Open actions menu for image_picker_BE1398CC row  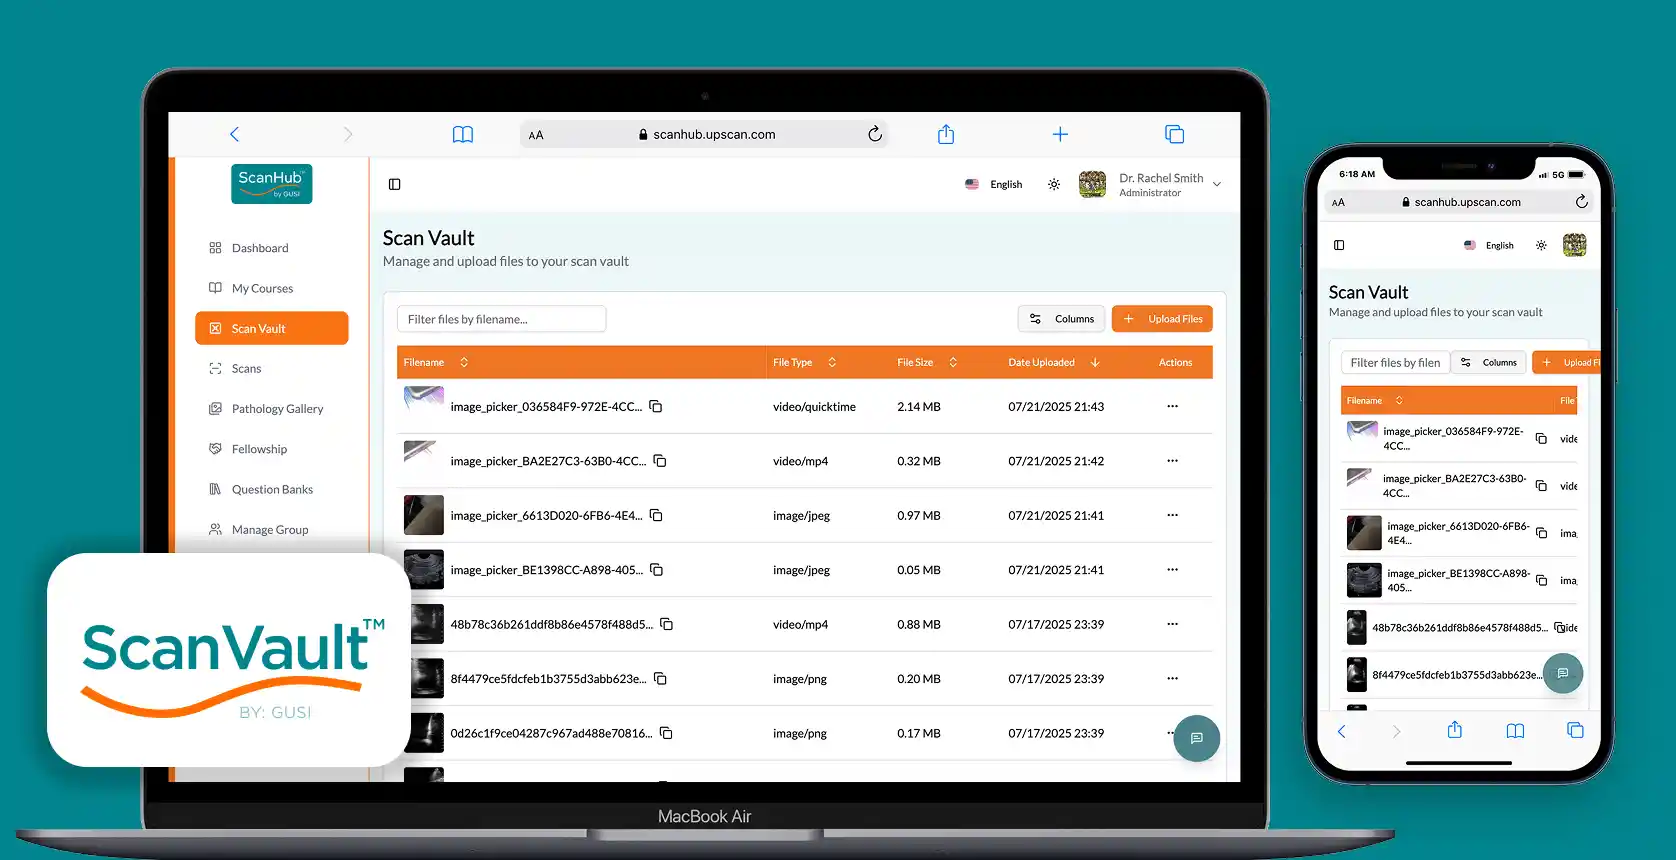(1172, 570)
